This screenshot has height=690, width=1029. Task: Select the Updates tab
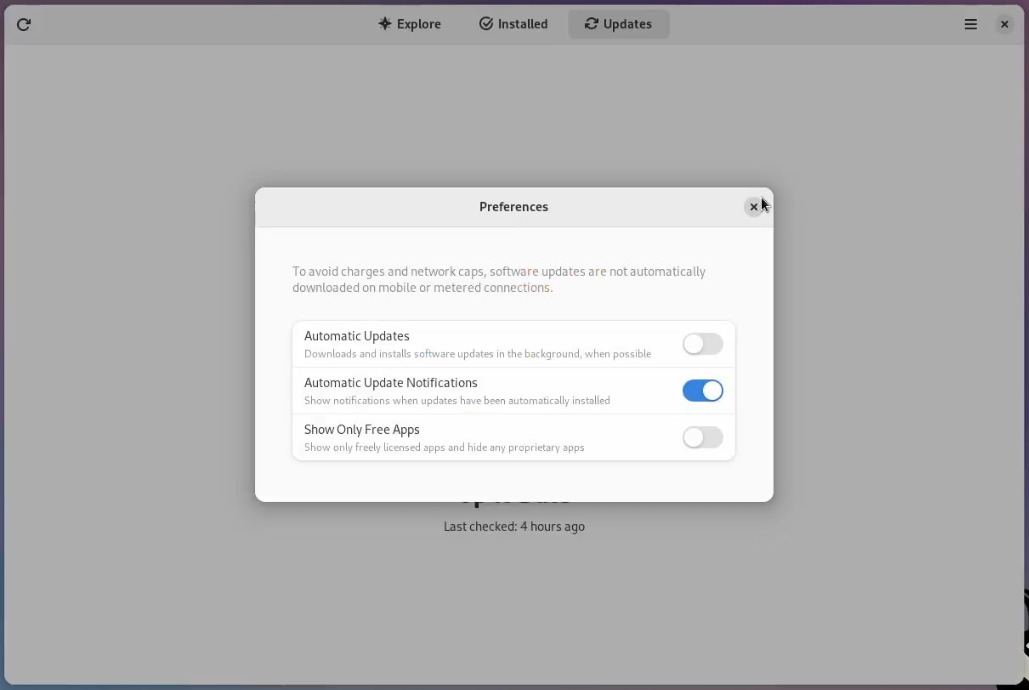[x=619, y=24]
